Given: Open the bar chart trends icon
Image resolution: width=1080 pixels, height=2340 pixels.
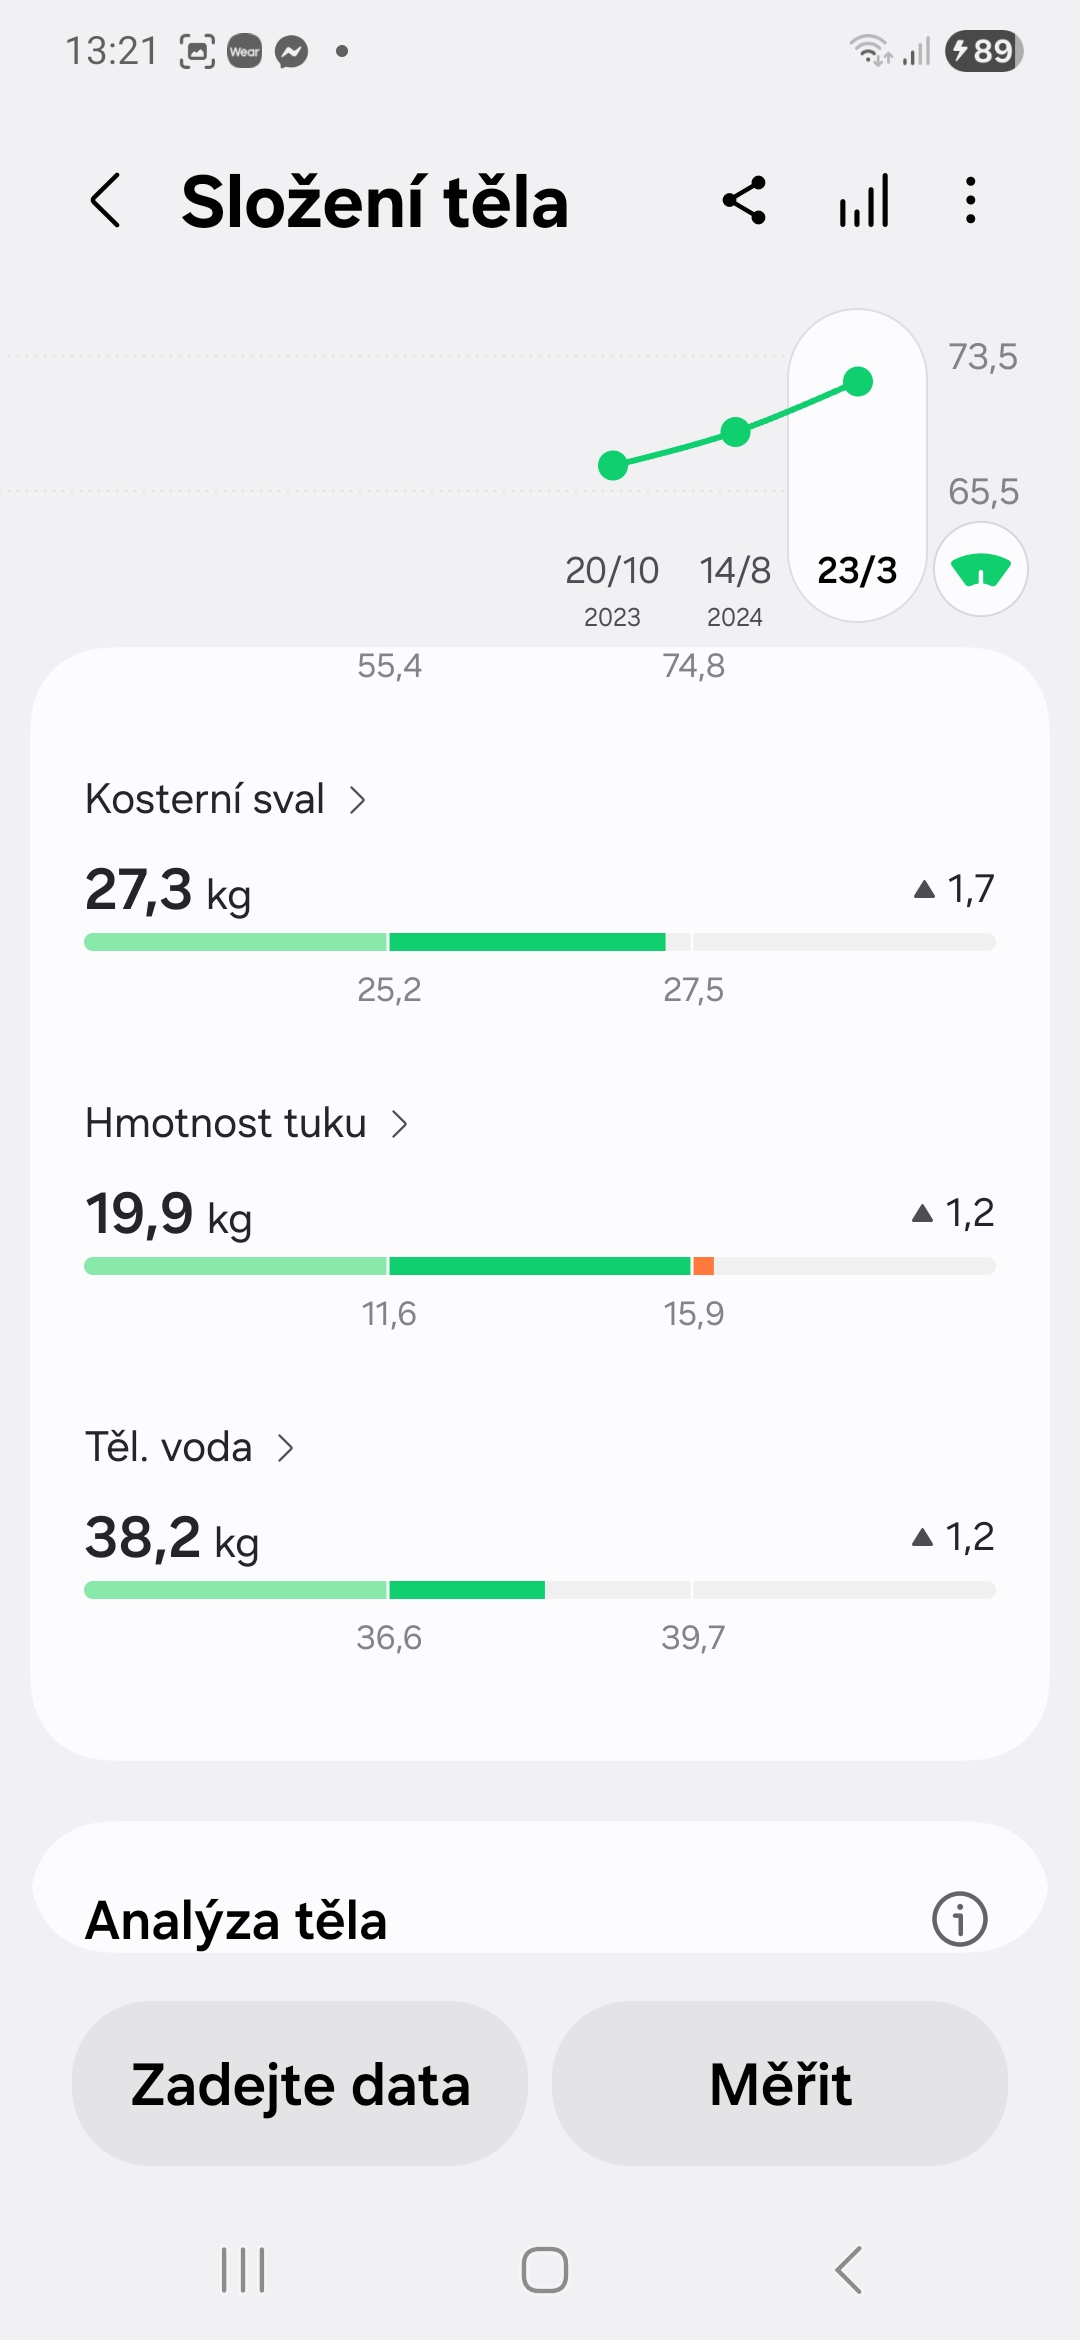Looking at the screenshot, I should 864,201.
